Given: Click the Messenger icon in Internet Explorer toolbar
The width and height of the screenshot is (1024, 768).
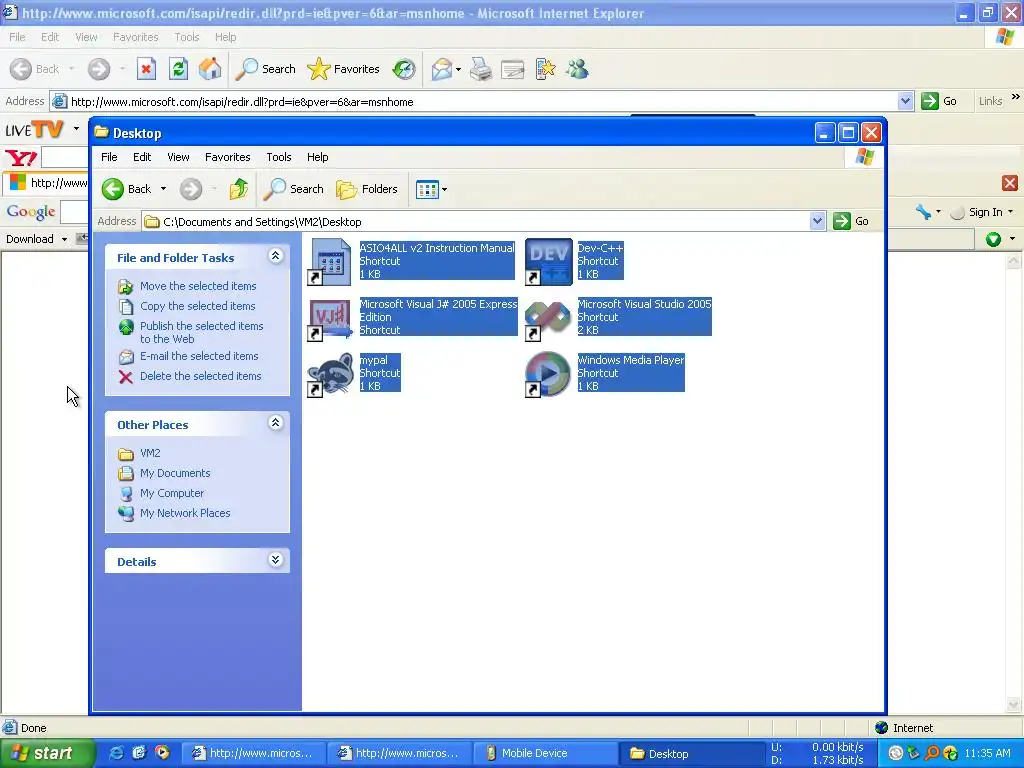Looking at the screenshot, I should point(577,69).
